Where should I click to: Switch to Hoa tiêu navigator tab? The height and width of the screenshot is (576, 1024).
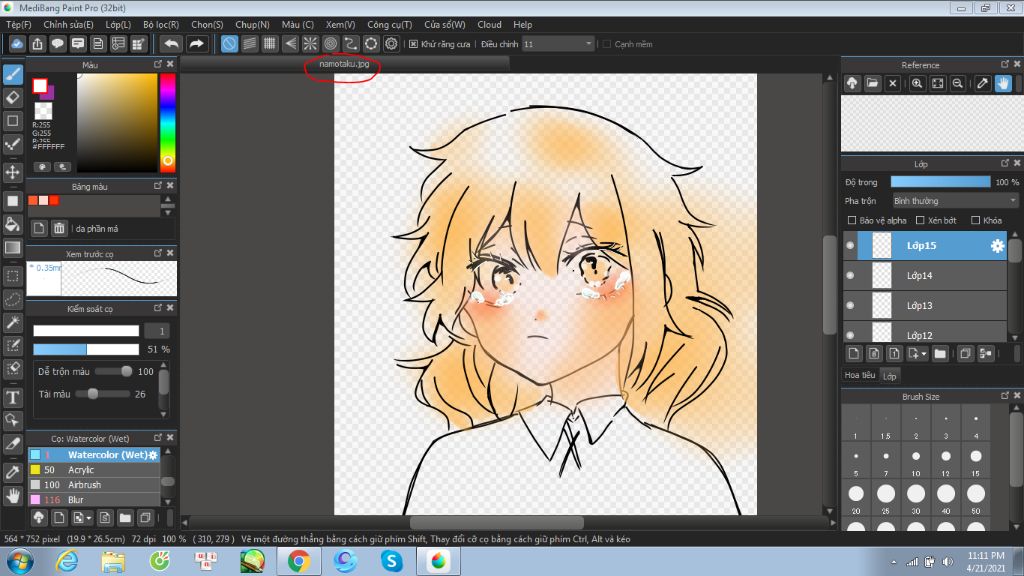859,375
